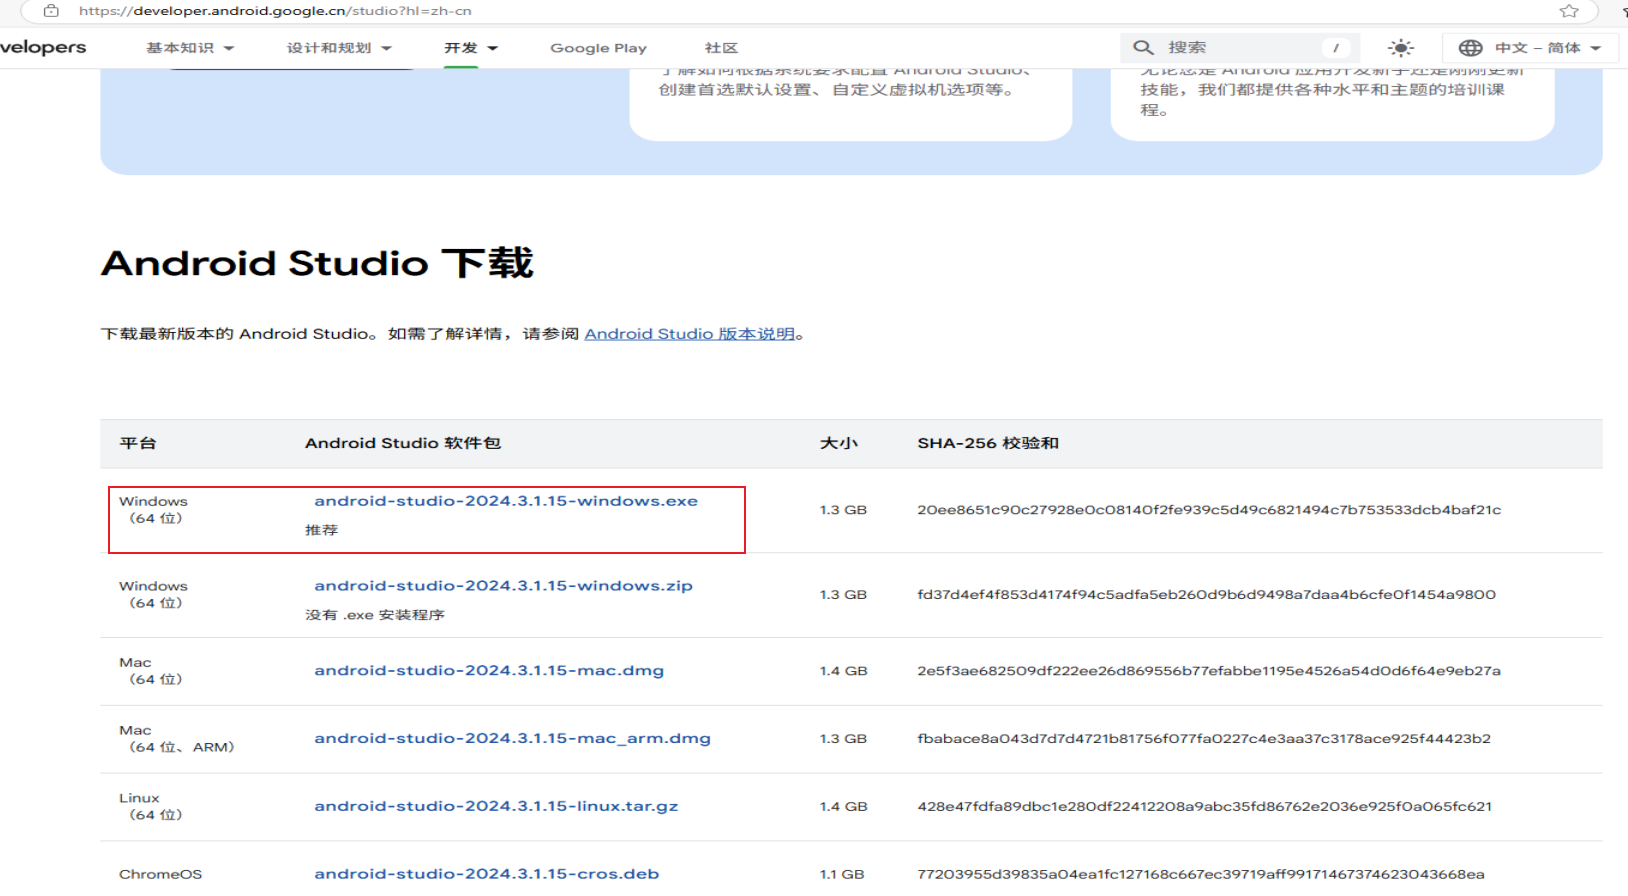This screenshot has height=896, width=1628.
Task: Select the SHA-256 checksum starting with 20ee8651
Action: pyautogui.click(x=1209, y=510)
